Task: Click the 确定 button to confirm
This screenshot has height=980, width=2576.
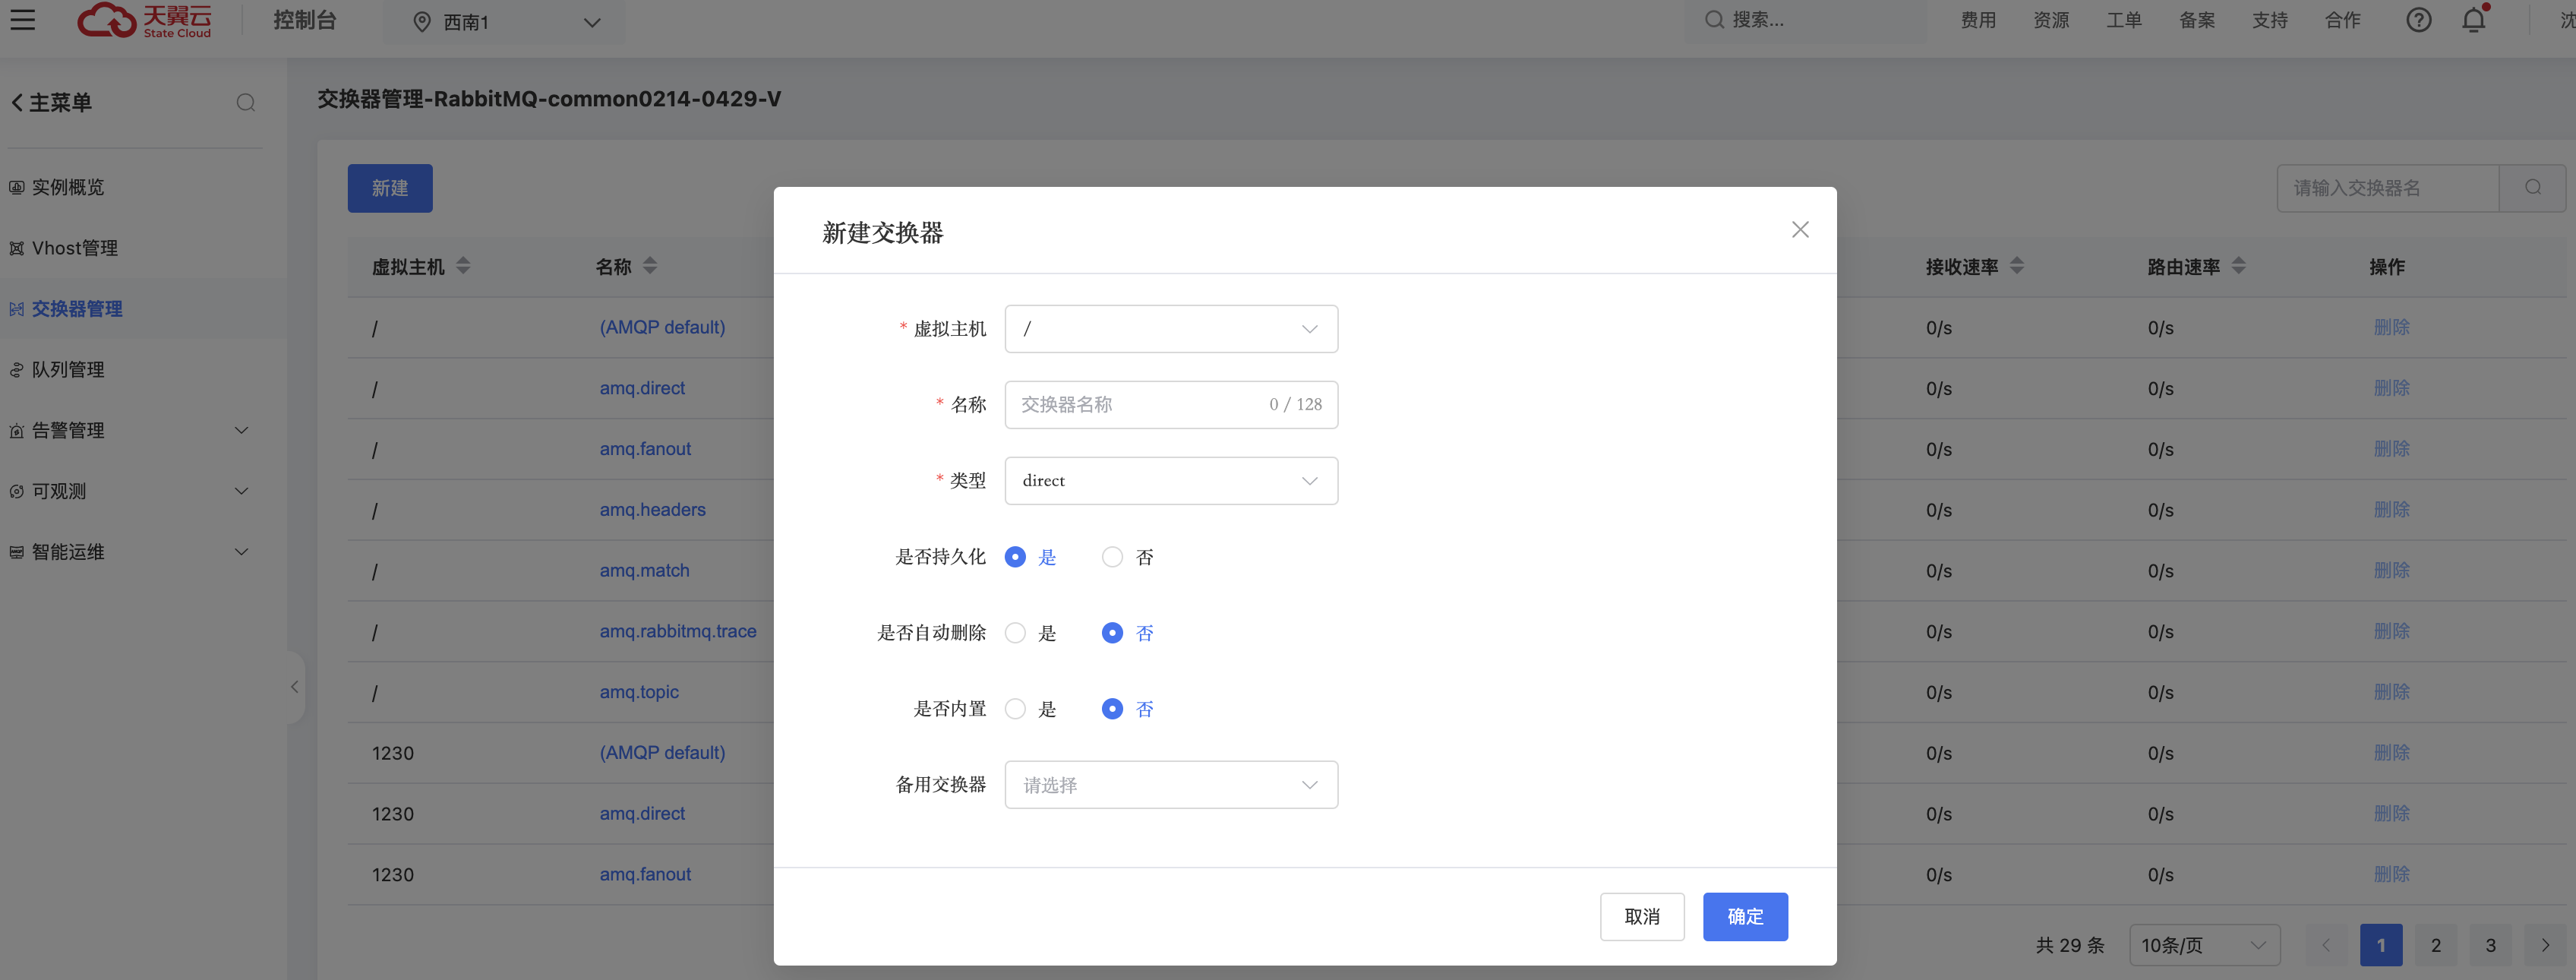Action: 1745,916
